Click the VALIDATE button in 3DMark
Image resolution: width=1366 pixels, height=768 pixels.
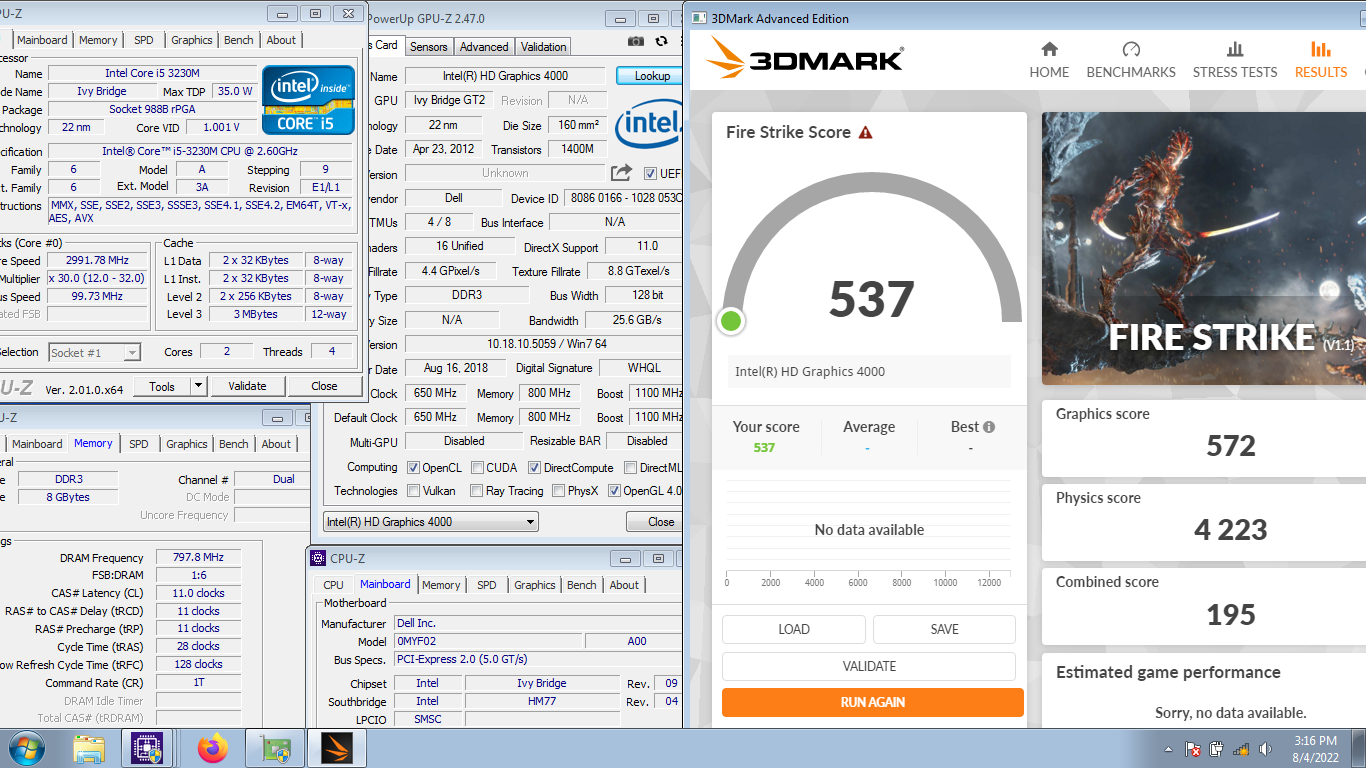869,666
